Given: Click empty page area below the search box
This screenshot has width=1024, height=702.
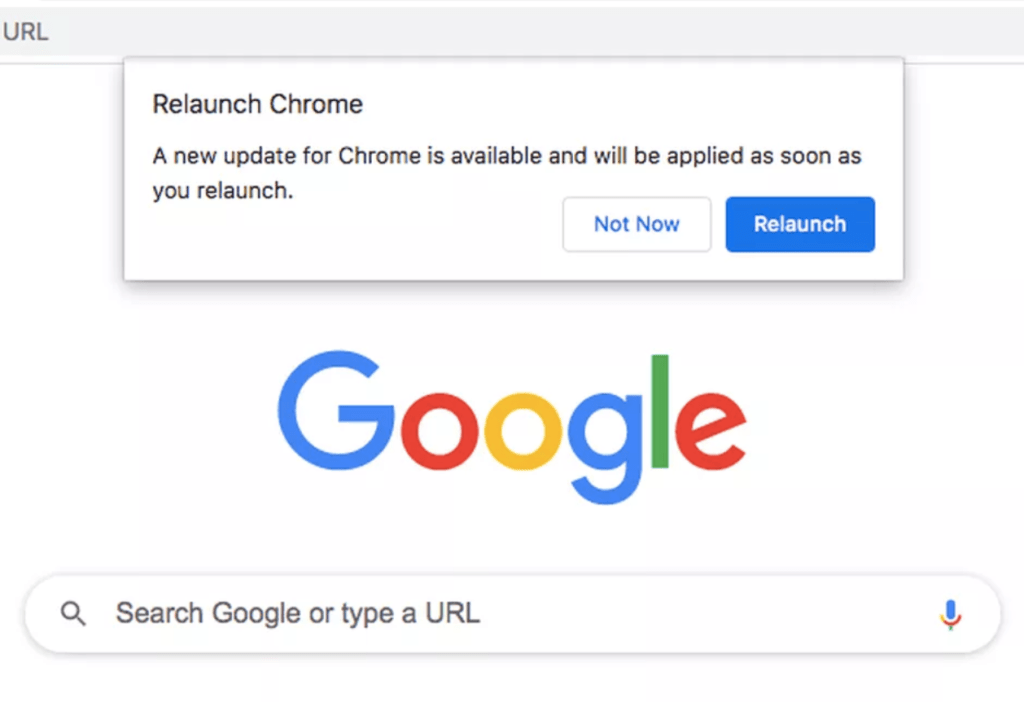Looking at the screenshot, I should point(512,680).
